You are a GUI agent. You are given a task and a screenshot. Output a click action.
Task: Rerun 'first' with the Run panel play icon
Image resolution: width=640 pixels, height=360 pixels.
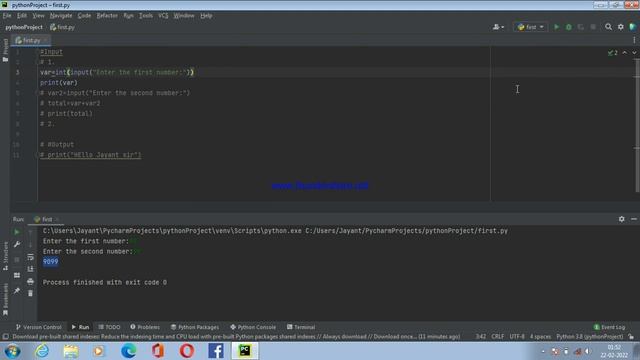click(17, 232)
